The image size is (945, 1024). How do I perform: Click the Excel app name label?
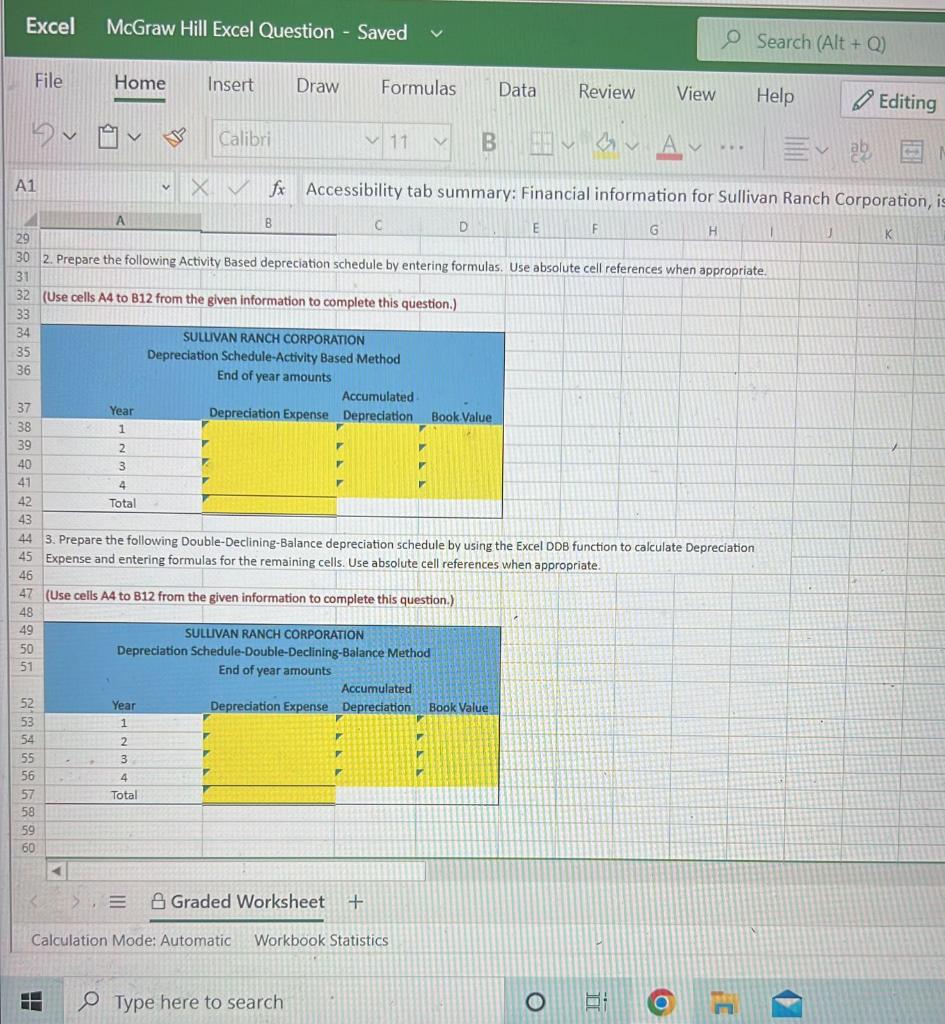pyautogui.click(x=50, y=27)
